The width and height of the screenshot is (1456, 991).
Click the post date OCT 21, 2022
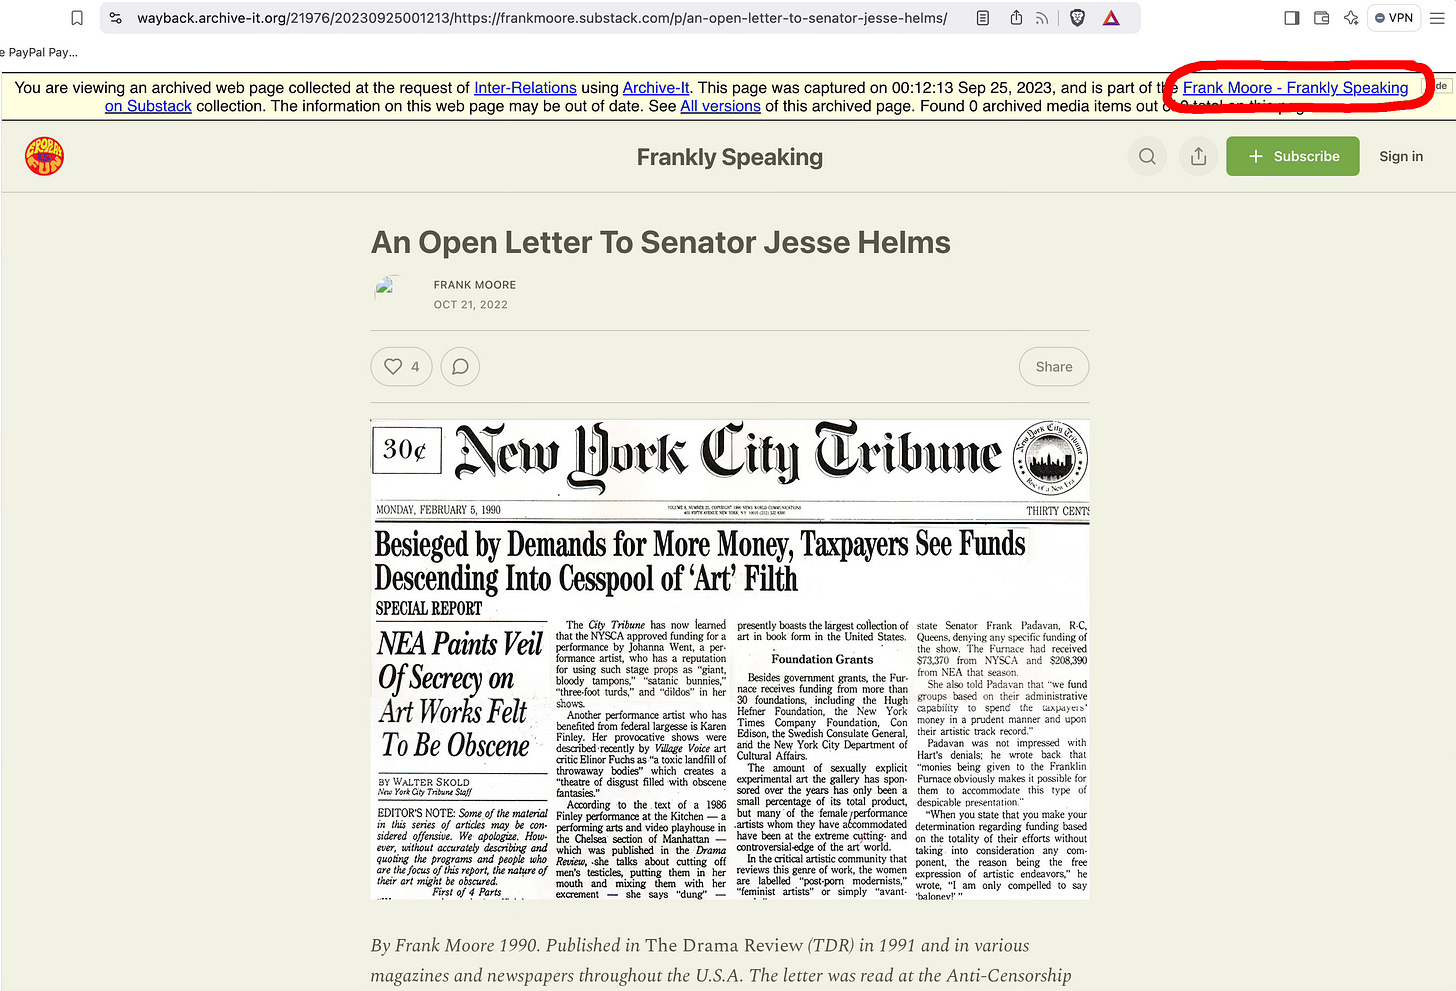(470, 305)
